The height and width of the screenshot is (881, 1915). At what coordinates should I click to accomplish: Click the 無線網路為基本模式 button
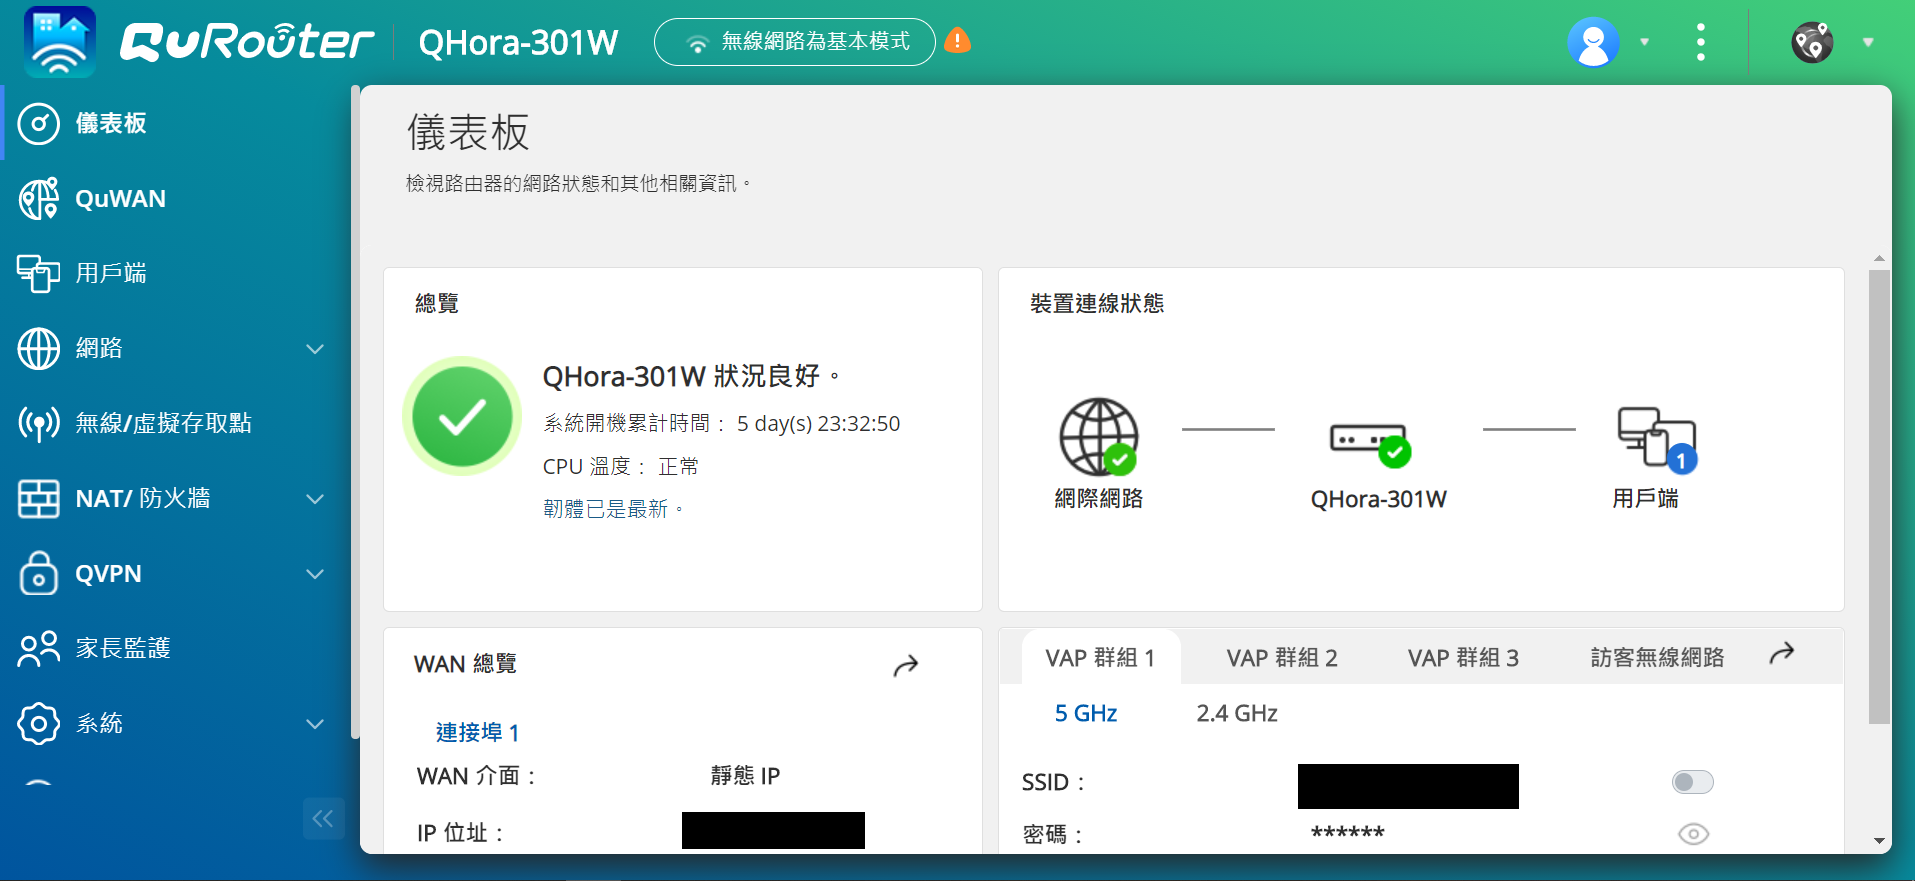click(795, 42)
